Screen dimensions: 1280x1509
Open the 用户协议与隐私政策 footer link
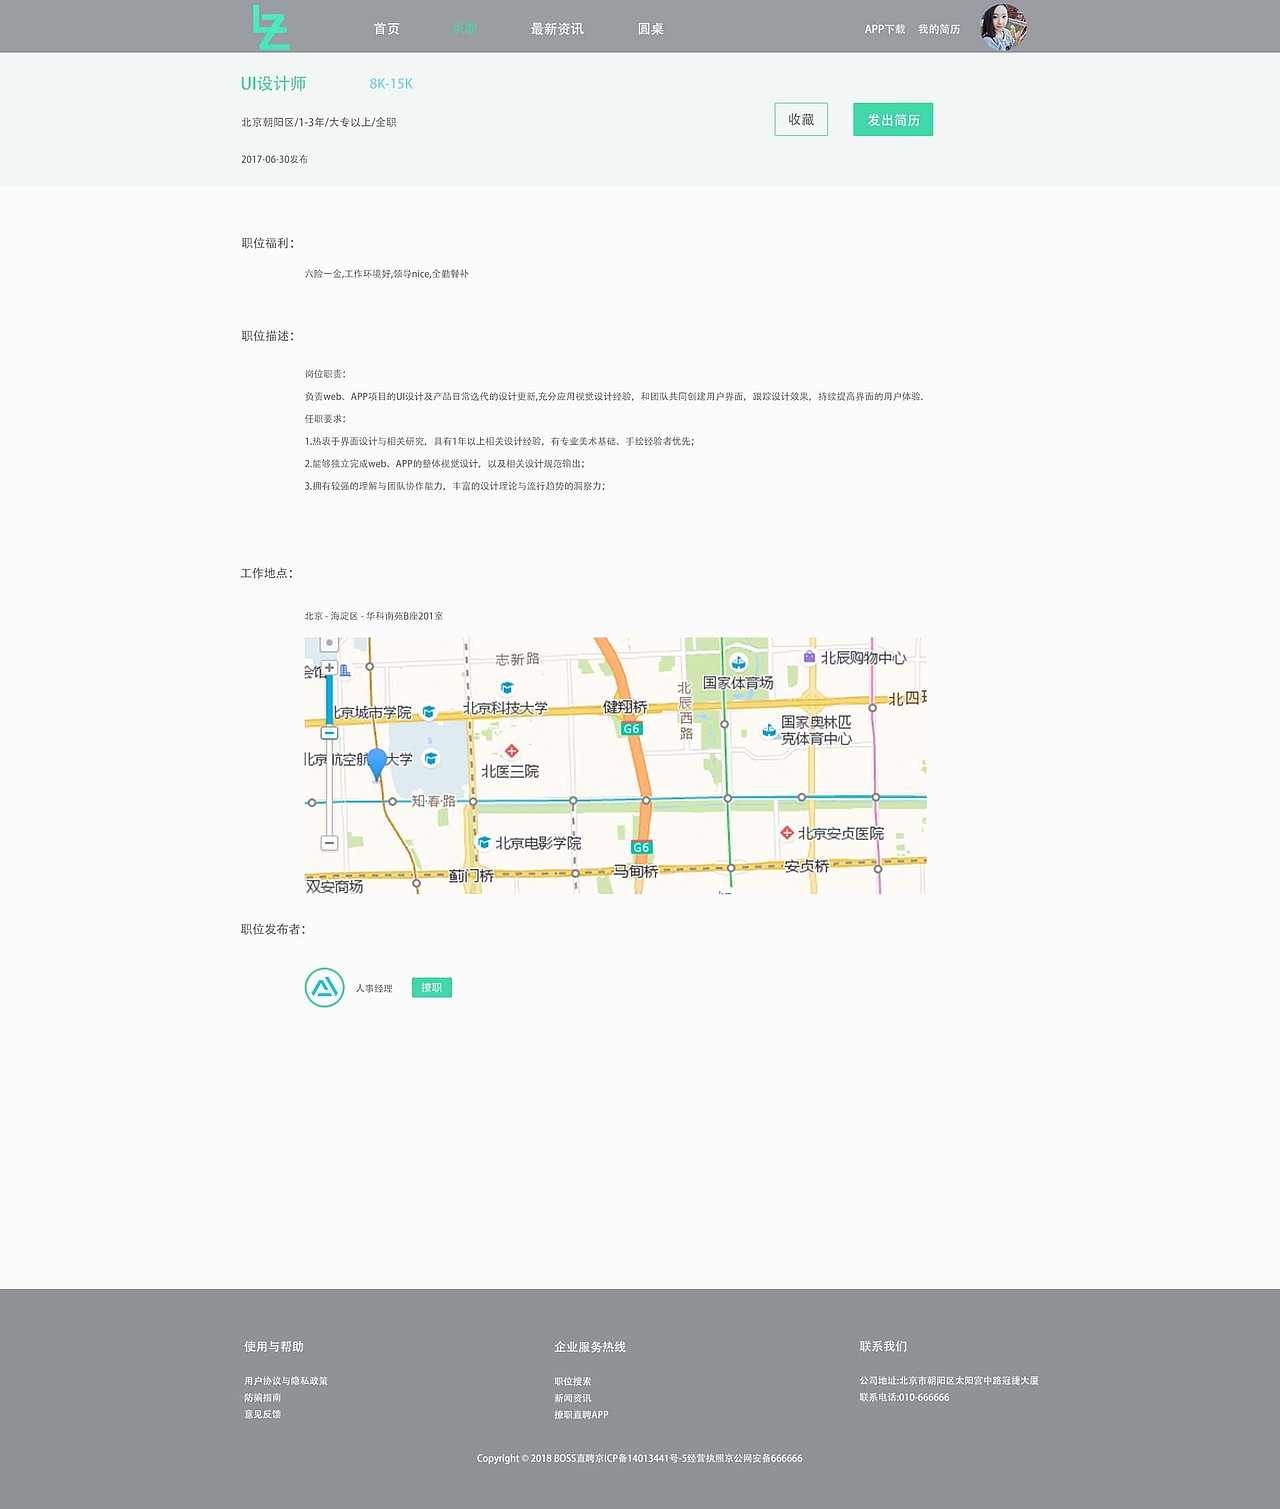pyautogui.click(x=286, y=1381)
